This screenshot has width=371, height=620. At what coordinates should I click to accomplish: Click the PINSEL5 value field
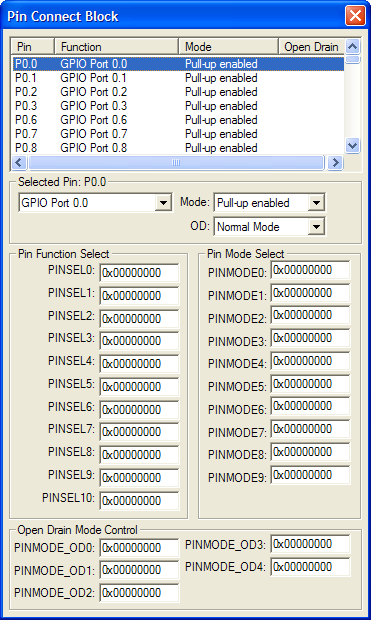coord(139,386)
